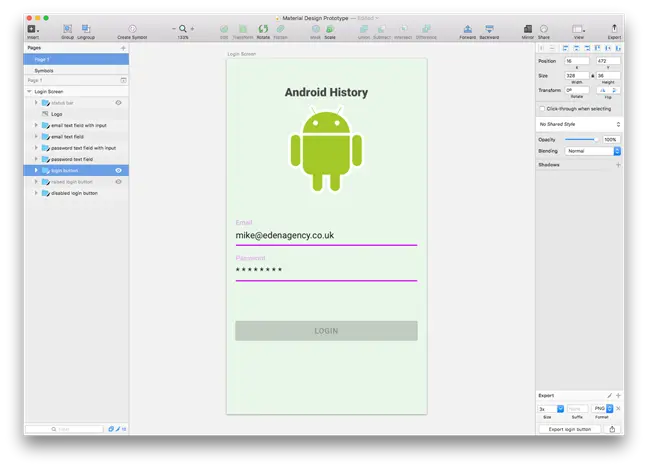648x469 pixels.
Task: Open the No Shared Style dropdown
Action: coord(579,124)
